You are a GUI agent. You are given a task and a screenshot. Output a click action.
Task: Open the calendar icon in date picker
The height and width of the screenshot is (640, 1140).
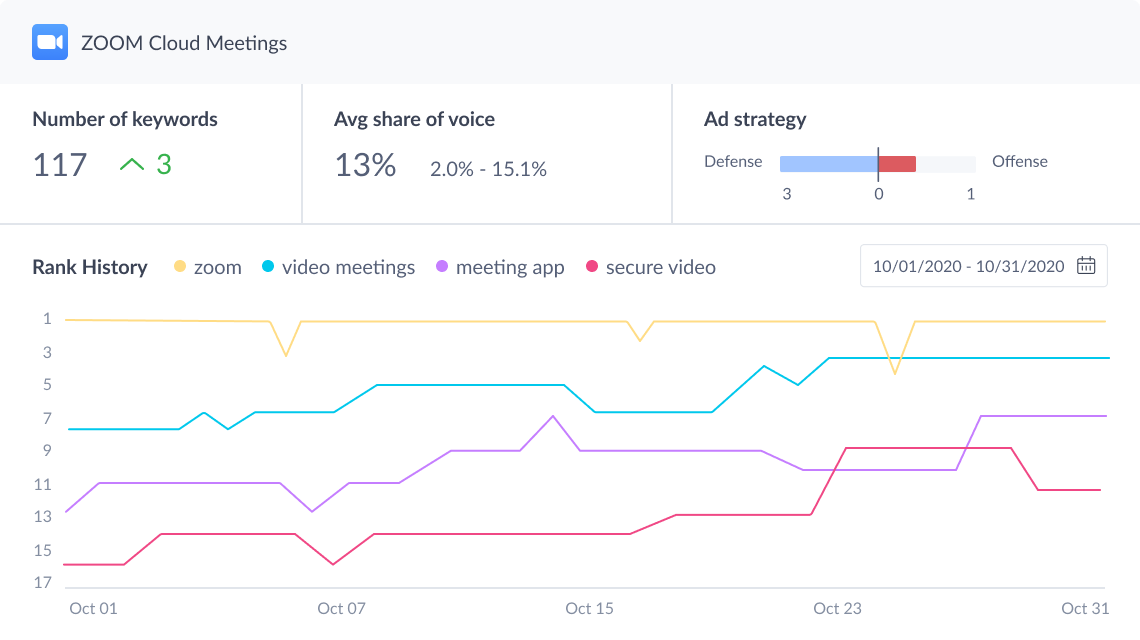pos(1086,266)
